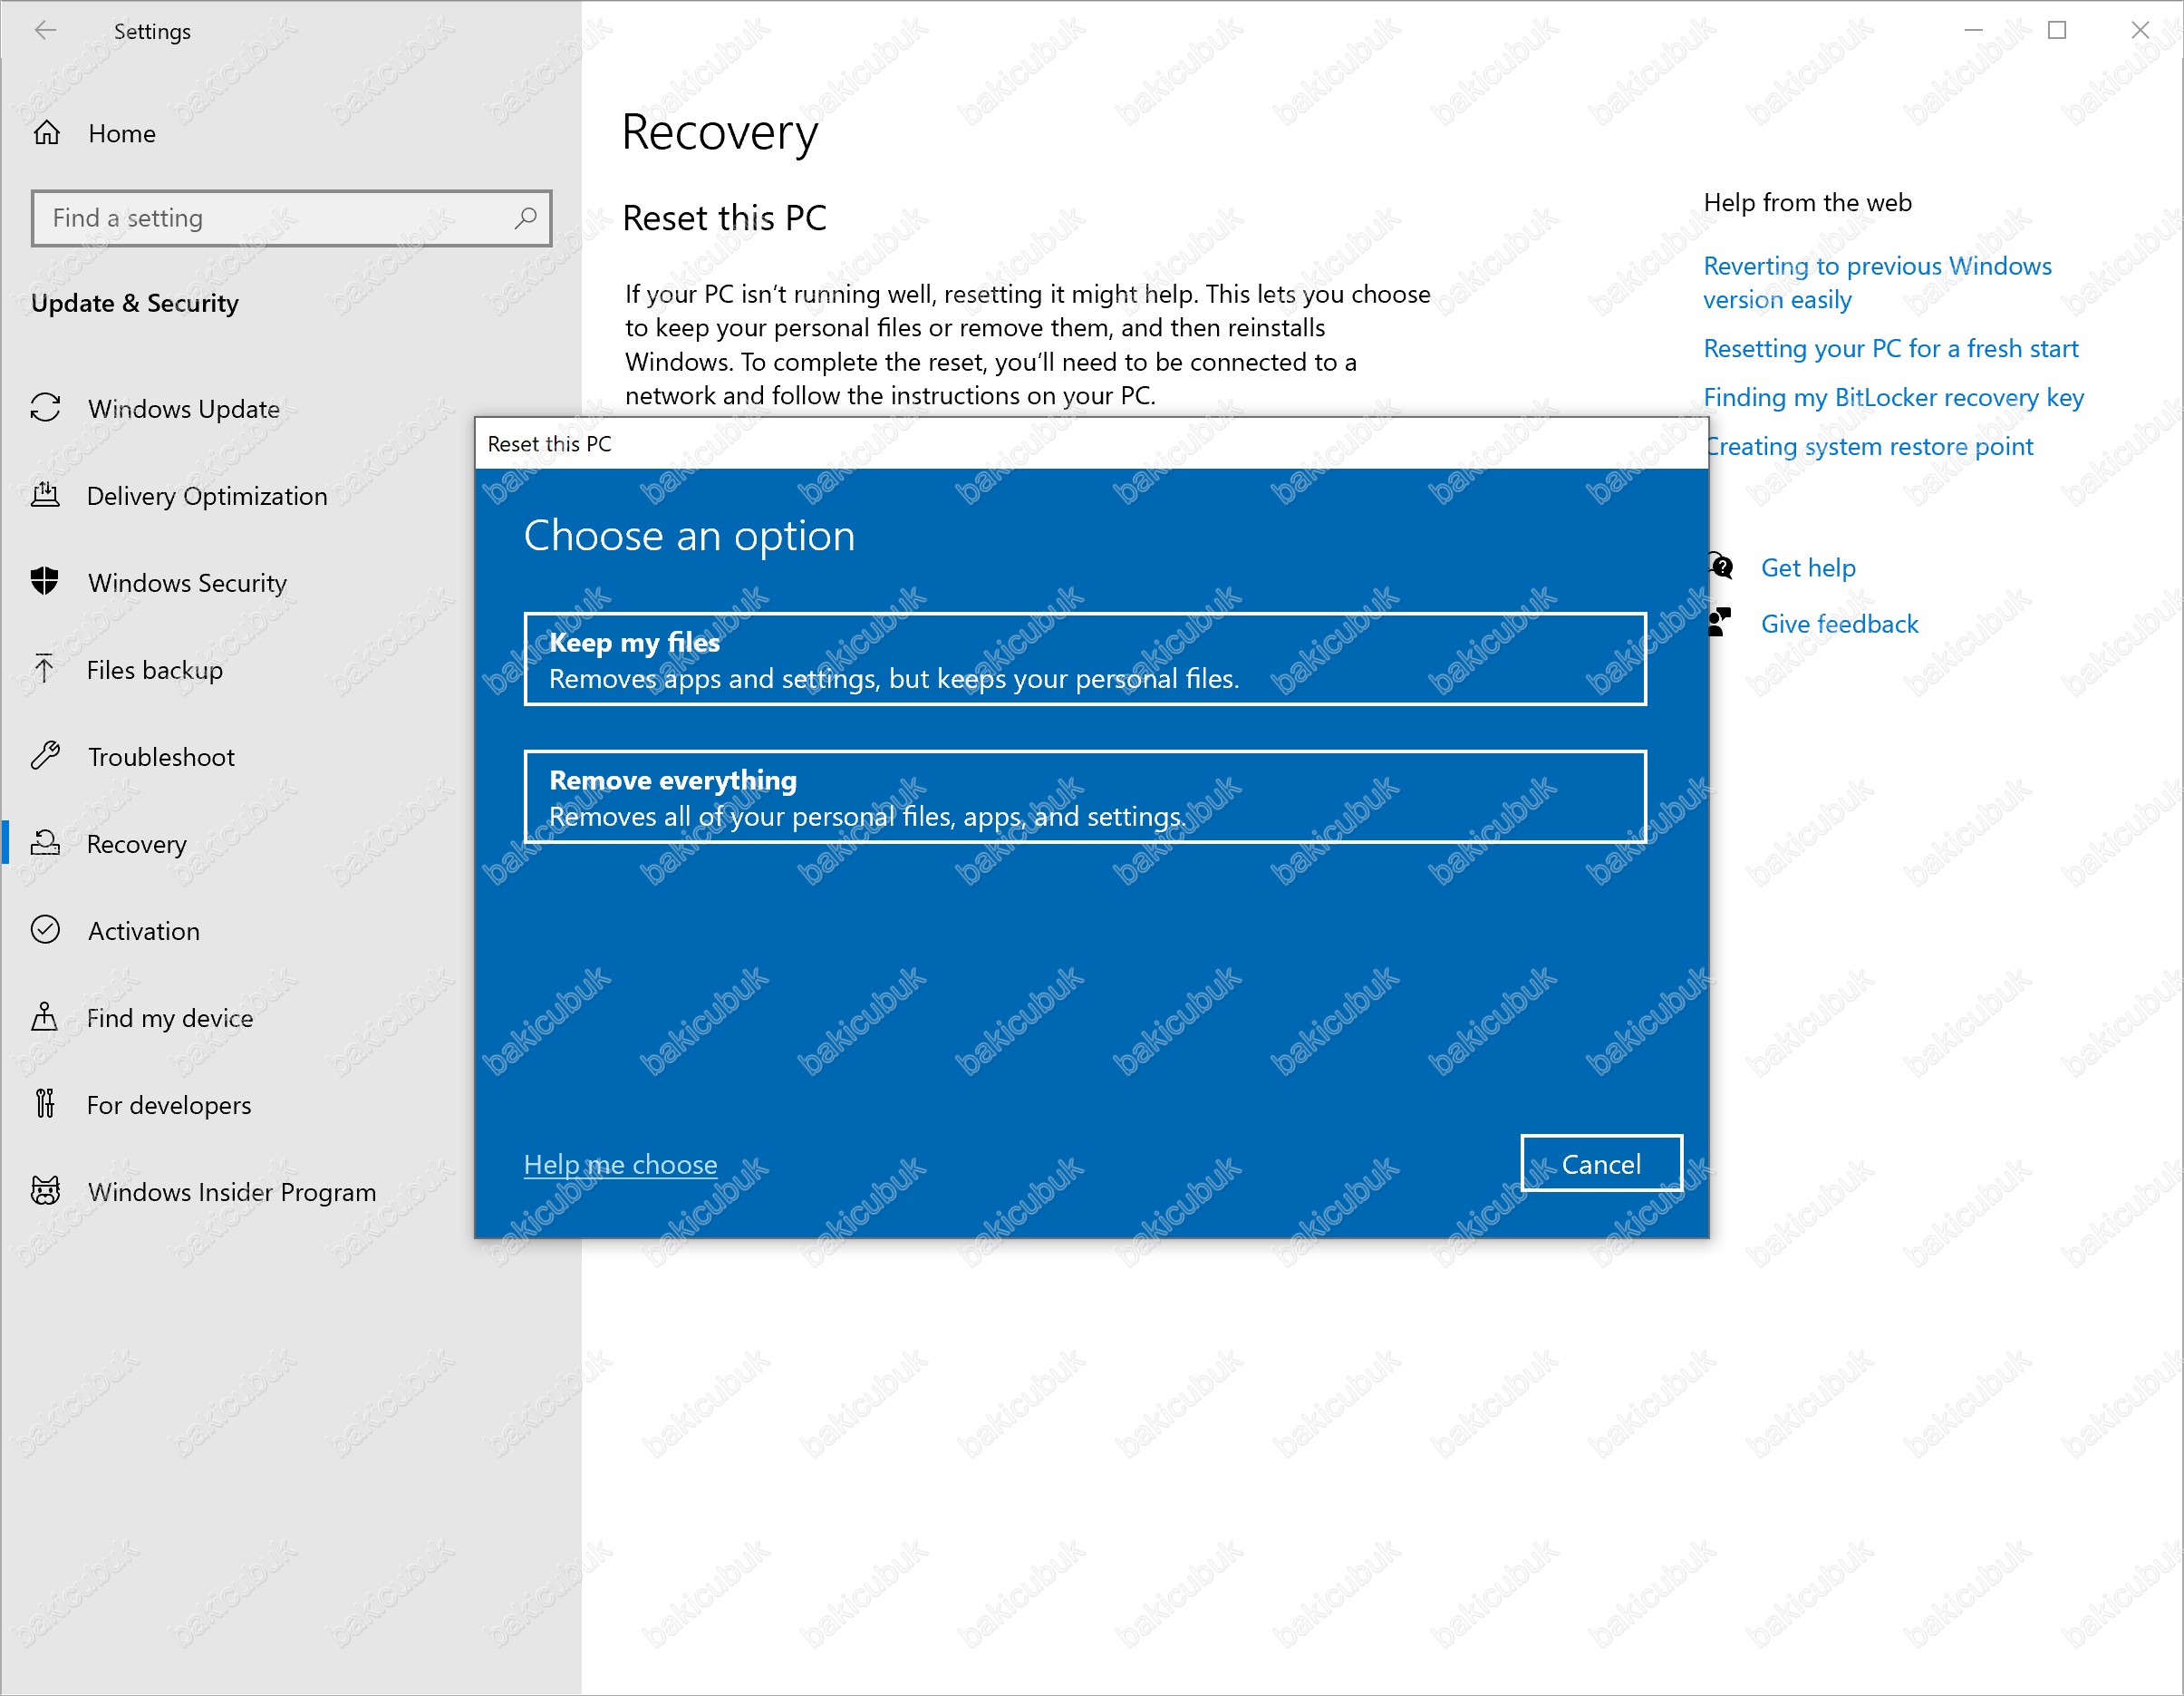Go to Find my device
The height and width of the screenshot is (1696, 2184).
(170, 1018)
